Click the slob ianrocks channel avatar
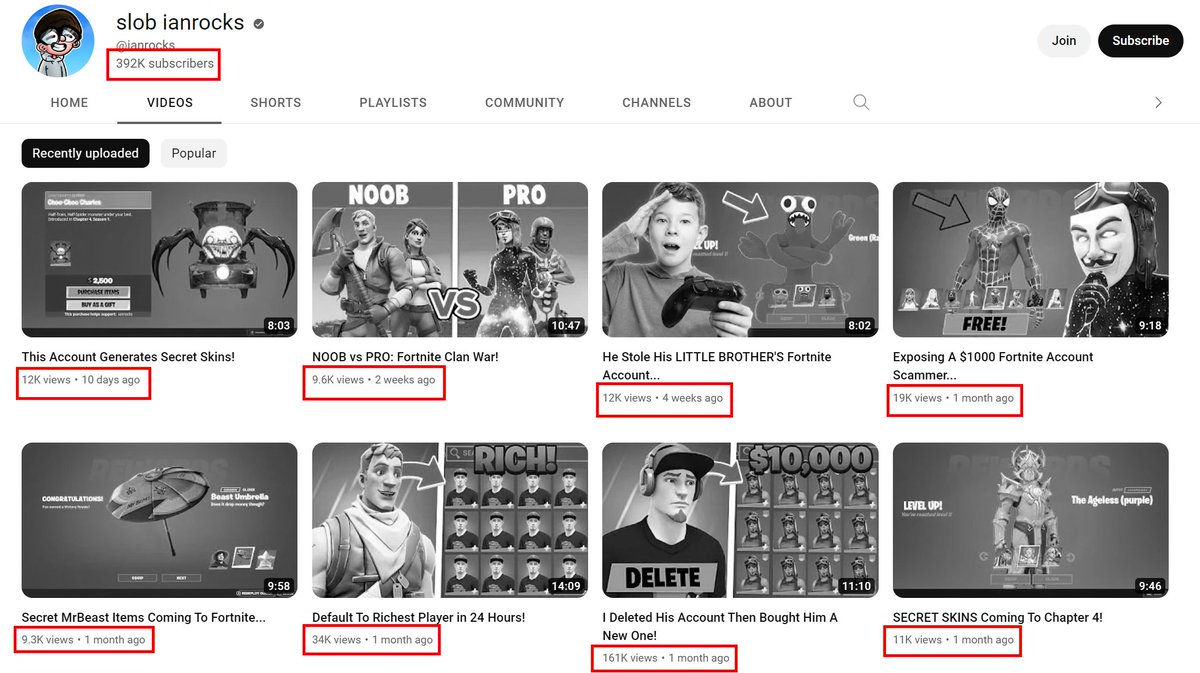The image size is (1200, 673). coord(58,40)
